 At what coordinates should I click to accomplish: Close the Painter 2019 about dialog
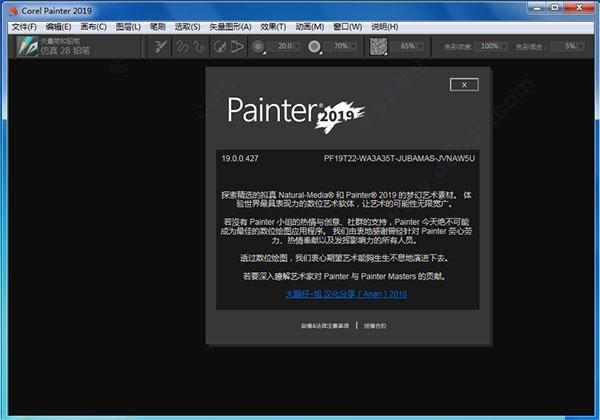464,85
